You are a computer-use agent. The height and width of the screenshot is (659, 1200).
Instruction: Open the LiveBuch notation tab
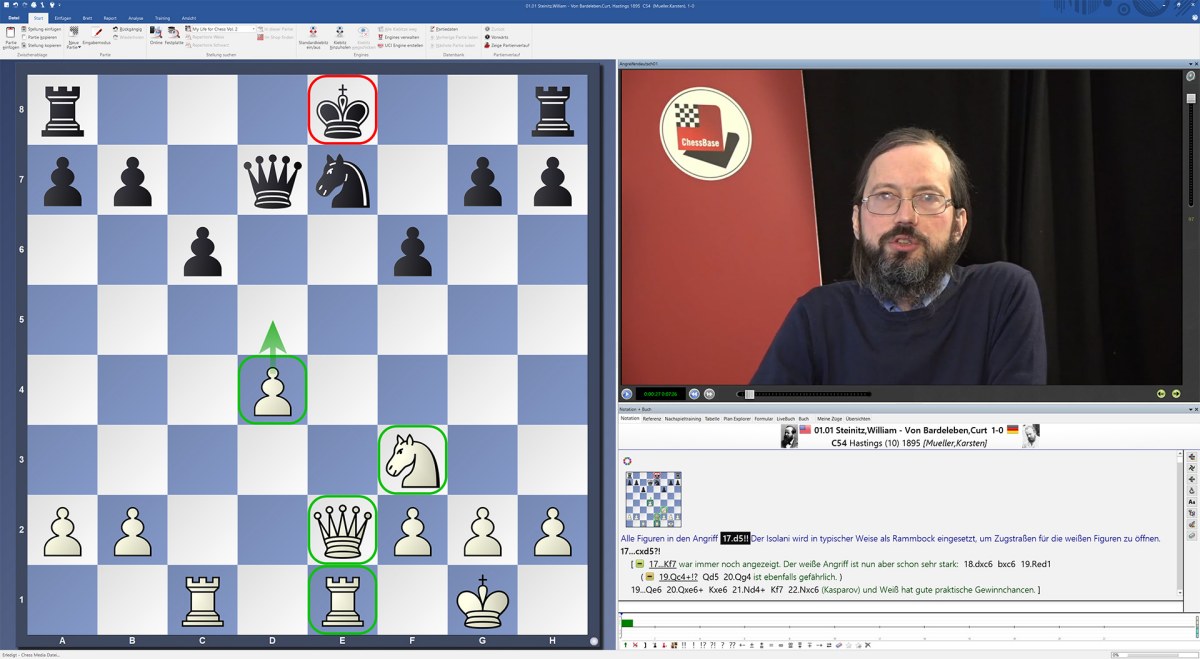point(785,418)
